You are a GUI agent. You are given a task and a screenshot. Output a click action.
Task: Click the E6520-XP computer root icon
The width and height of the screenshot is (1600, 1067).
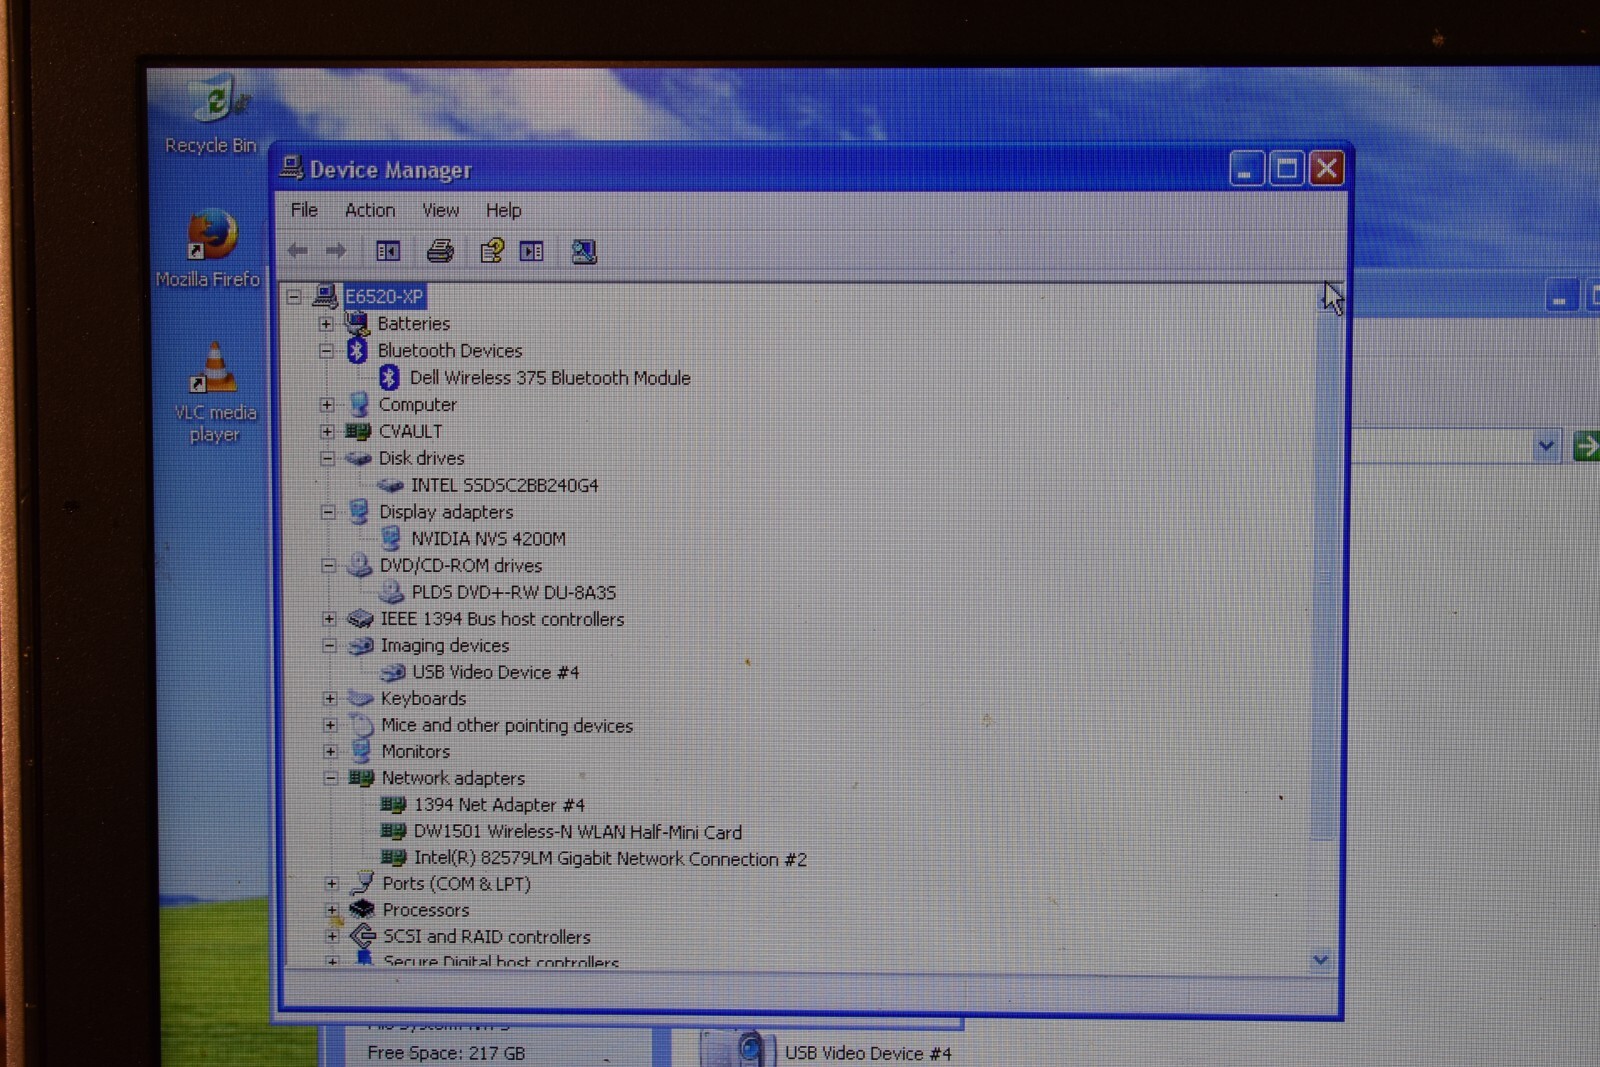tap(325, 295)
